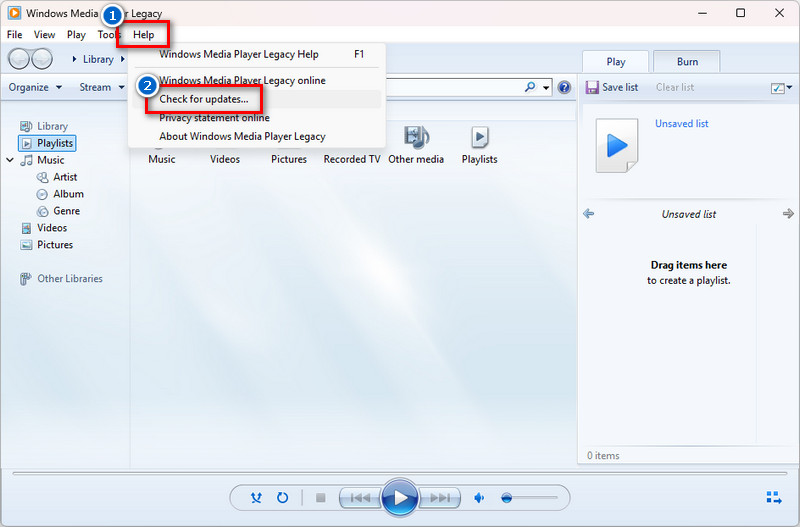Click the next list gray arrow
The height and width of the screenshot is (527, 800).
tap(788, 213)
